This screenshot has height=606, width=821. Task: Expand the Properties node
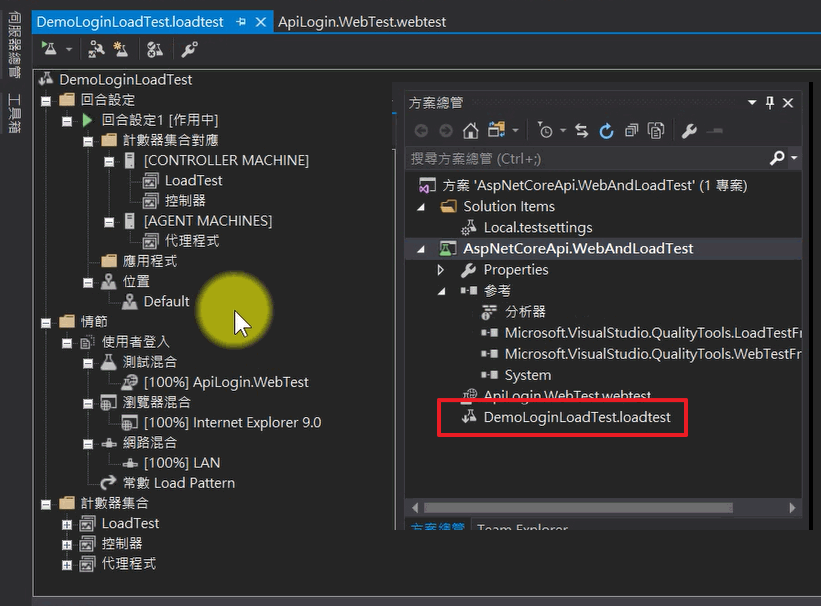click(440, 270)
